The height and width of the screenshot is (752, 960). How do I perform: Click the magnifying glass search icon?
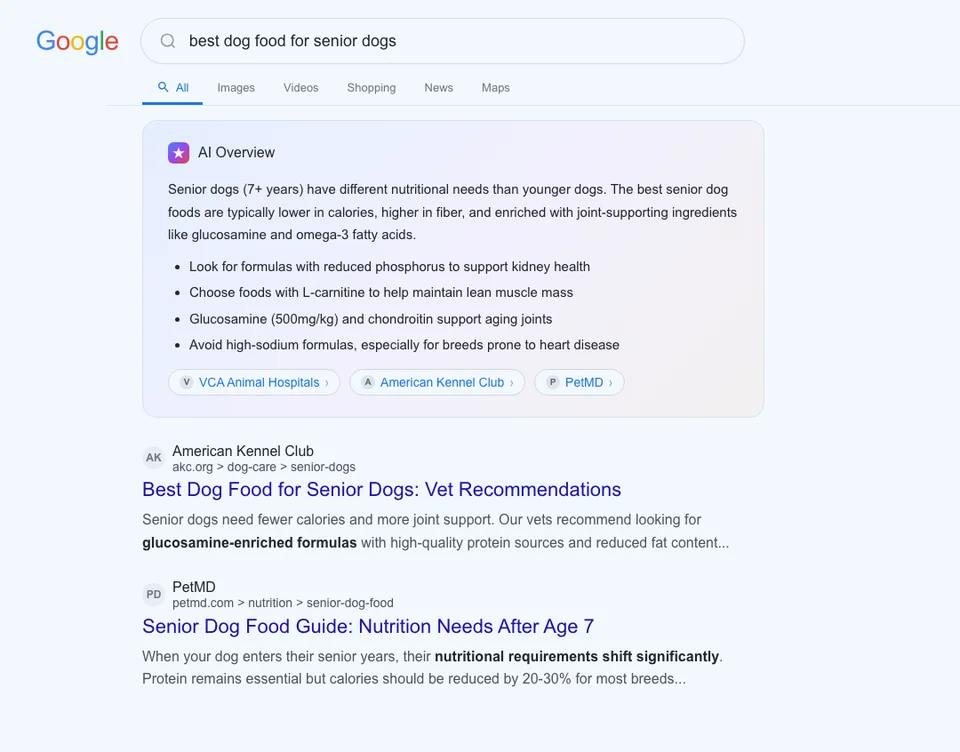coord(167,41)
